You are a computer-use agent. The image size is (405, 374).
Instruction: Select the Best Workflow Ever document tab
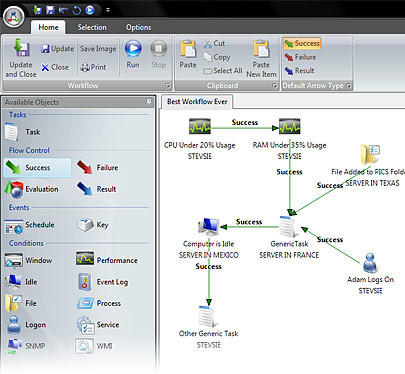(x=197, y=102)
